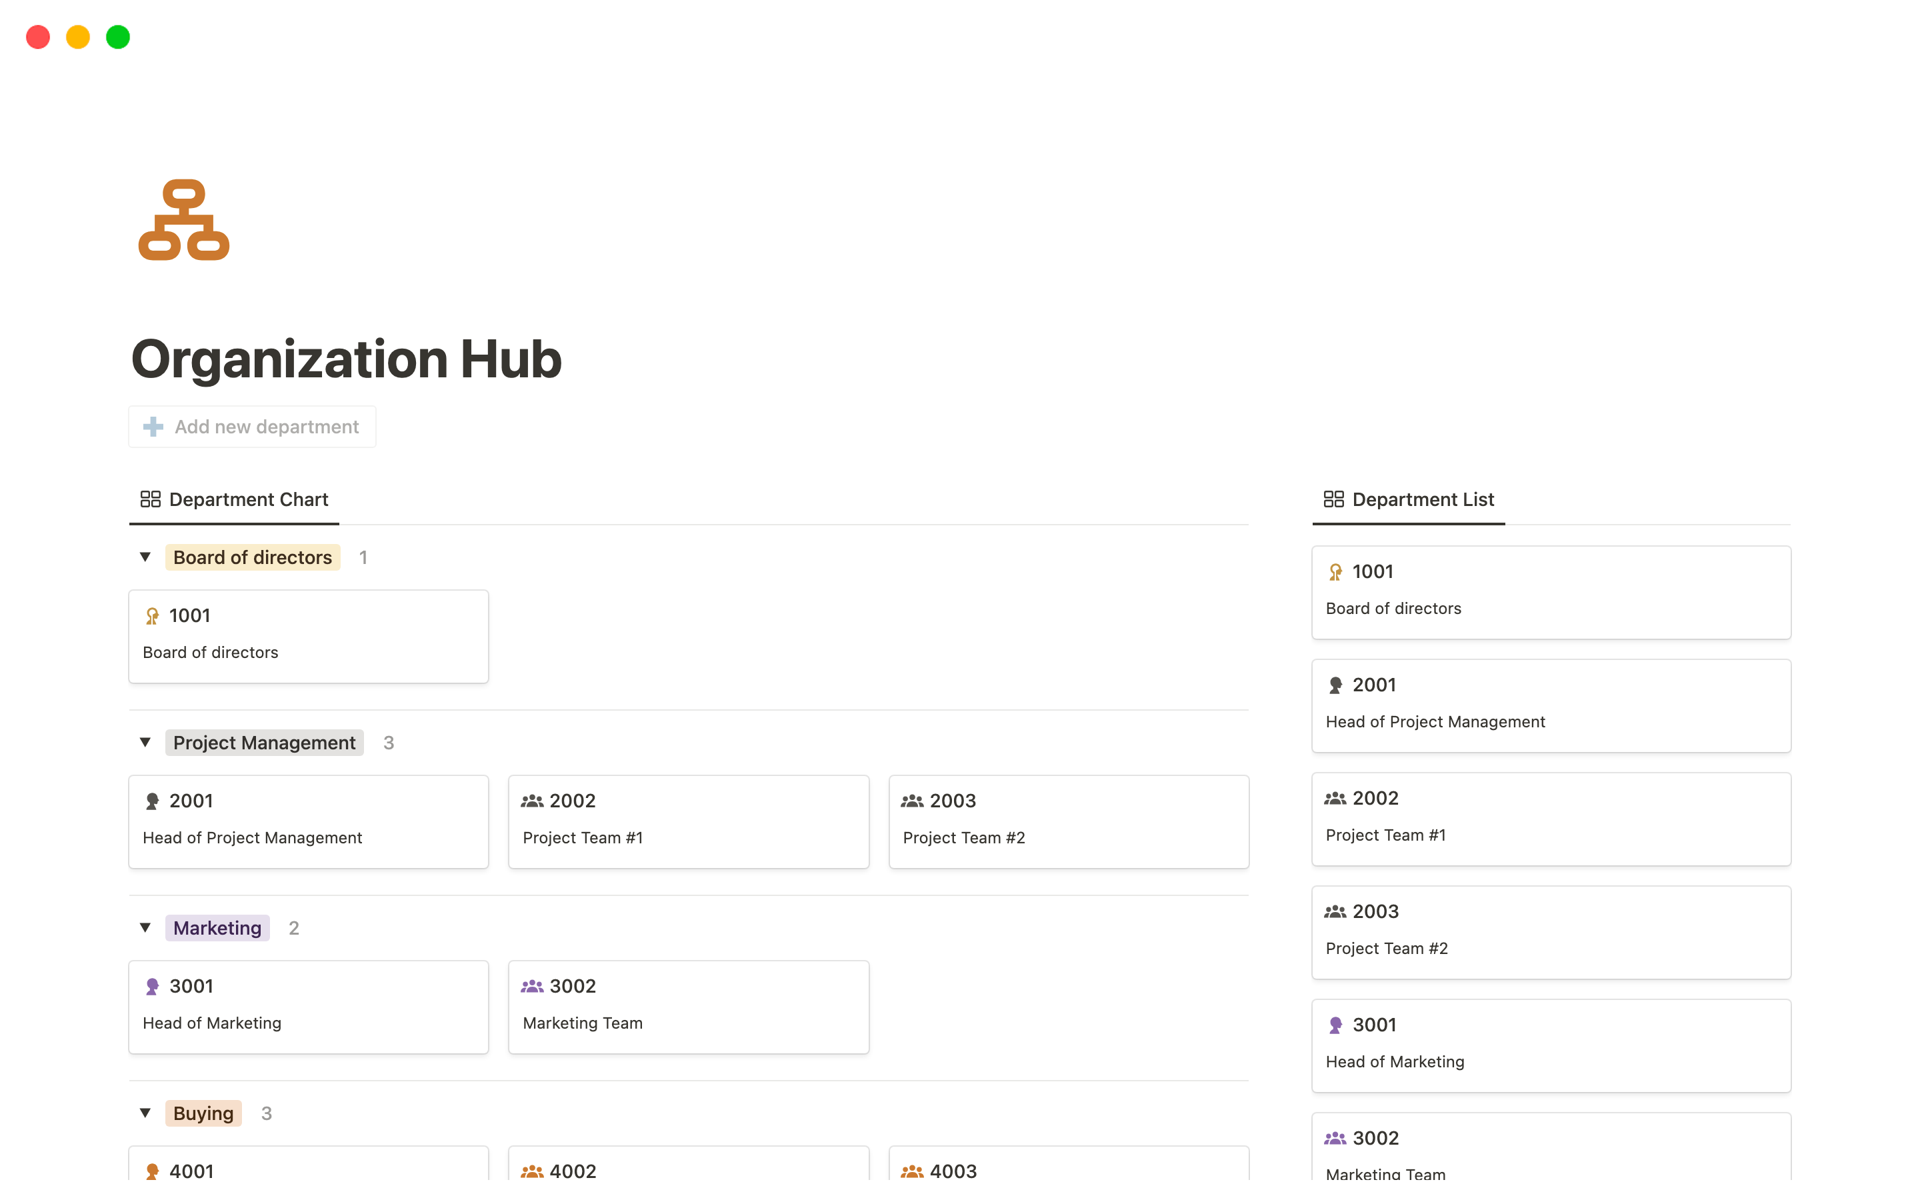The image size is (1920, 1200).
Task: Click the award icon on chart card 1001
Action: point(152,616)
